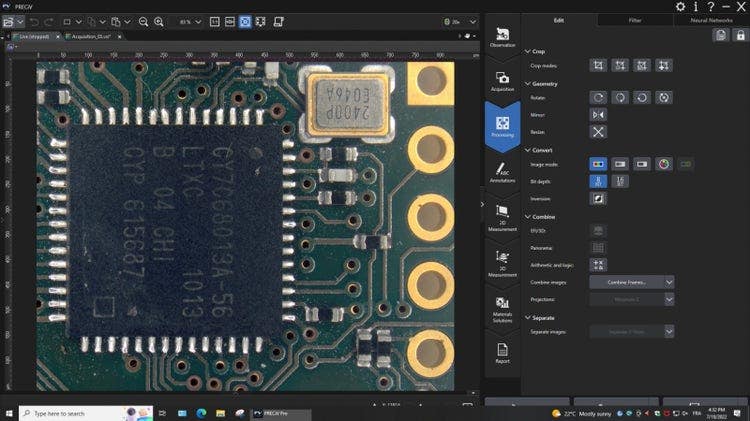The image size is (750, 421).
Task: Click the Mirror image icon
Action: click(598, 114)
